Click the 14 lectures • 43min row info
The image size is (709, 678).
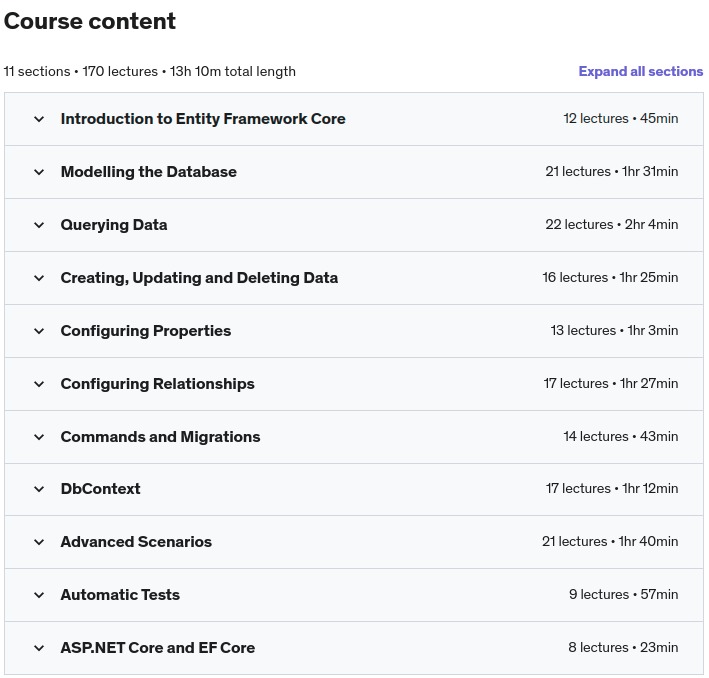(x=620, y=437)
